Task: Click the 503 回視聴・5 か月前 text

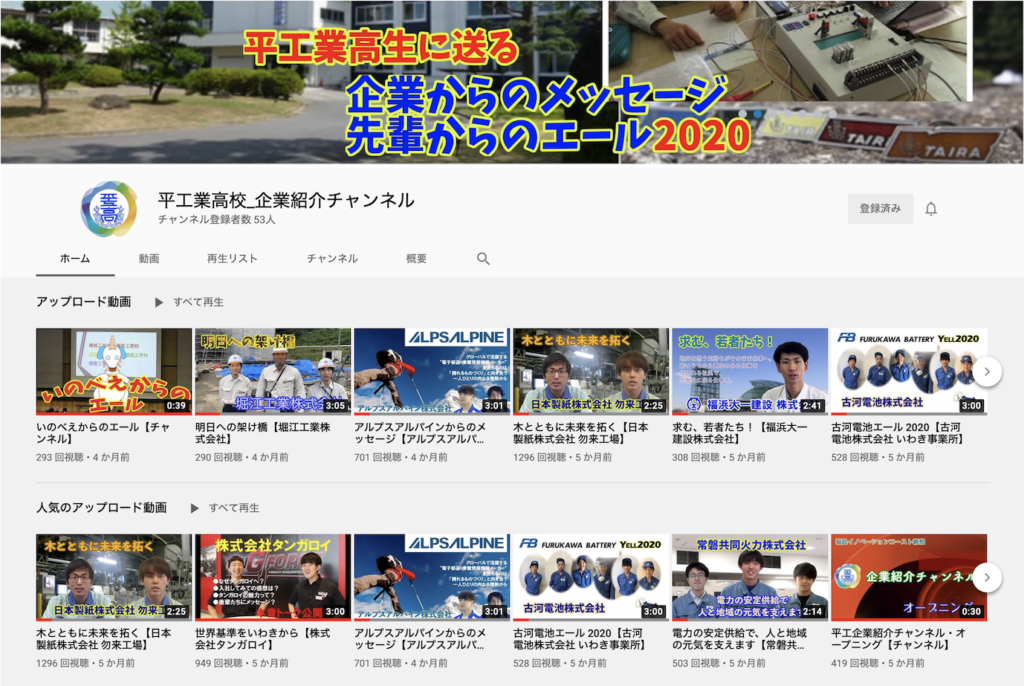Action: (718, 663)
